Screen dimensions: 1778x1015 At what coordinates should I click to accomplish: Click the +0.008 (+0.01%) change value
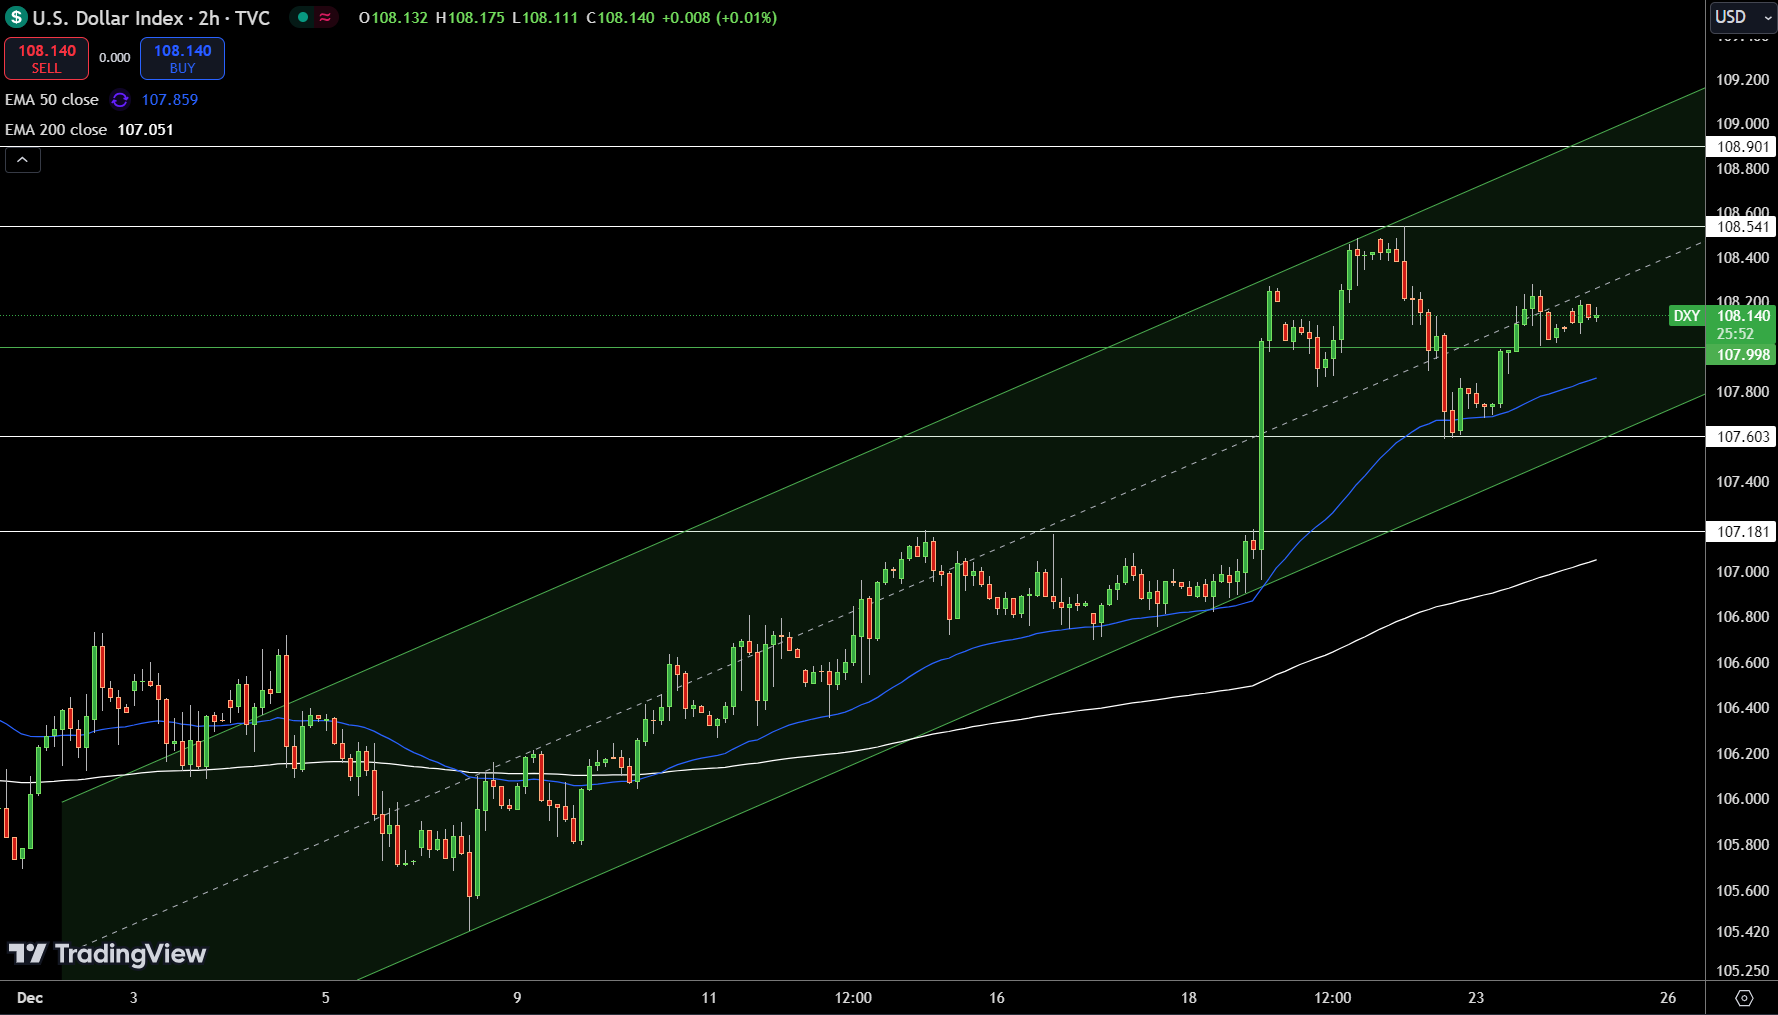(x=719, y=18)
